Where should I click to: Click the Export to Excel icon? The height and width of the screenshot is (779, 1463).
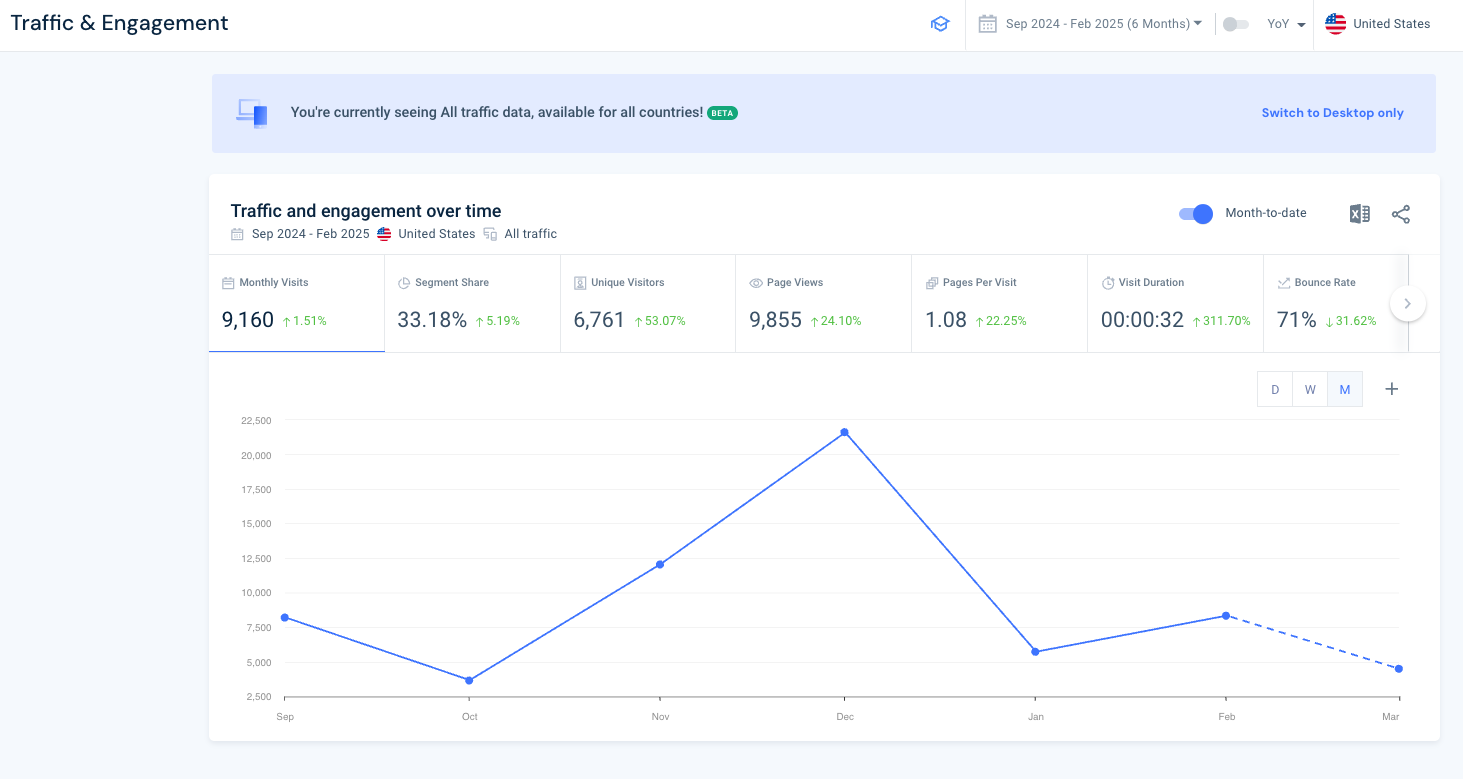click(x=1359, y=213)
